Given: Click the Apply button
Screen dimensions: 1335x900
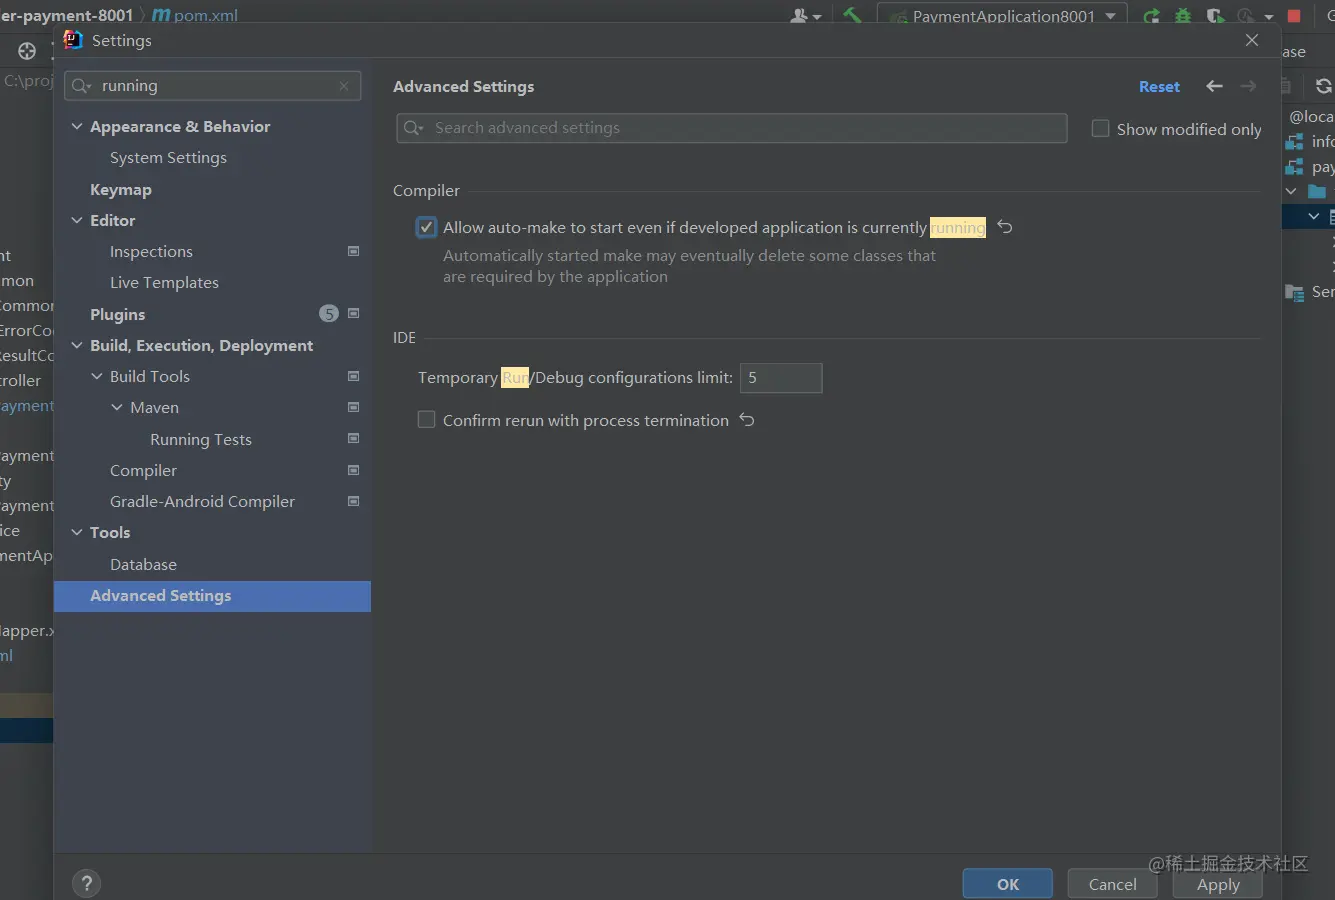Looking at the screenshot, I should (1218, 884).
